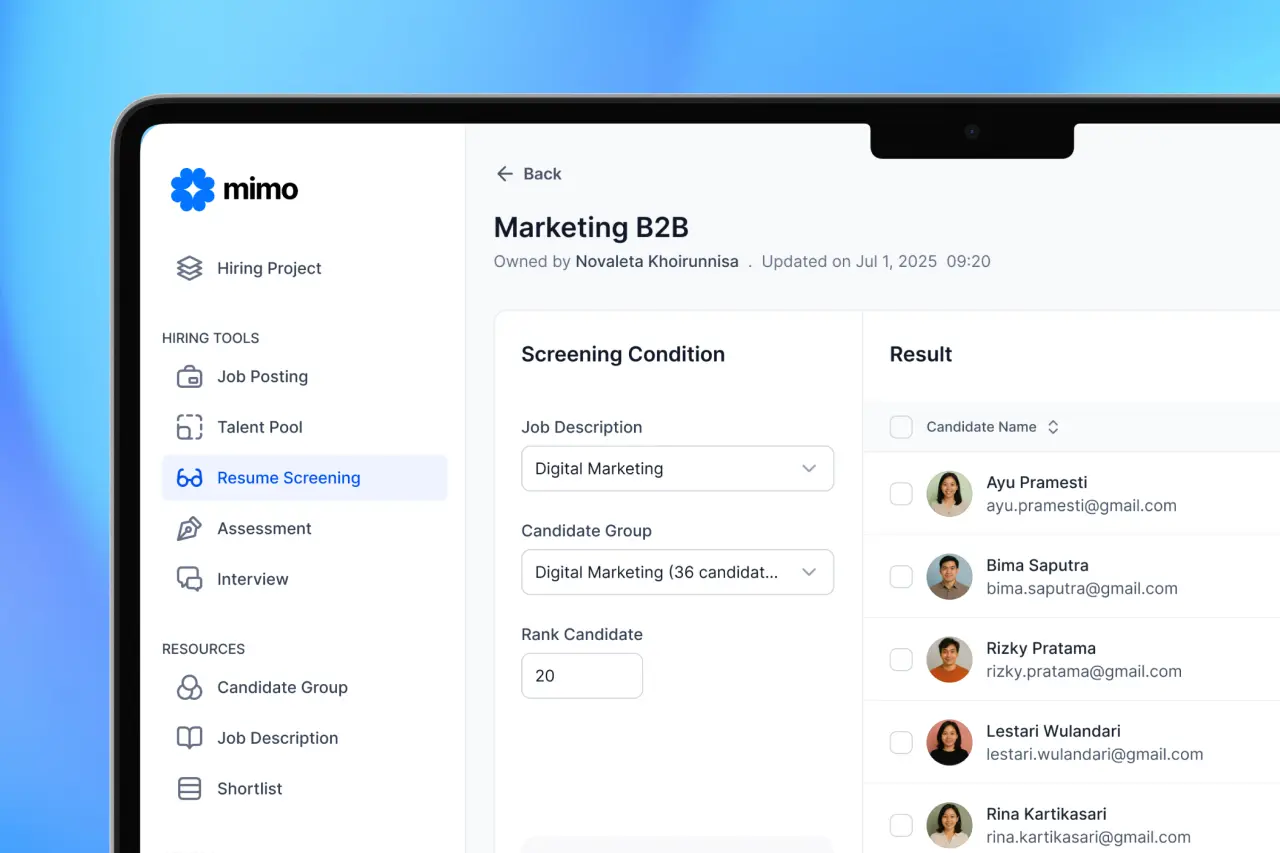This screenshot has height=853, width=1280.
Task: Open Candidate Group resource
Action: click(304, 688)
